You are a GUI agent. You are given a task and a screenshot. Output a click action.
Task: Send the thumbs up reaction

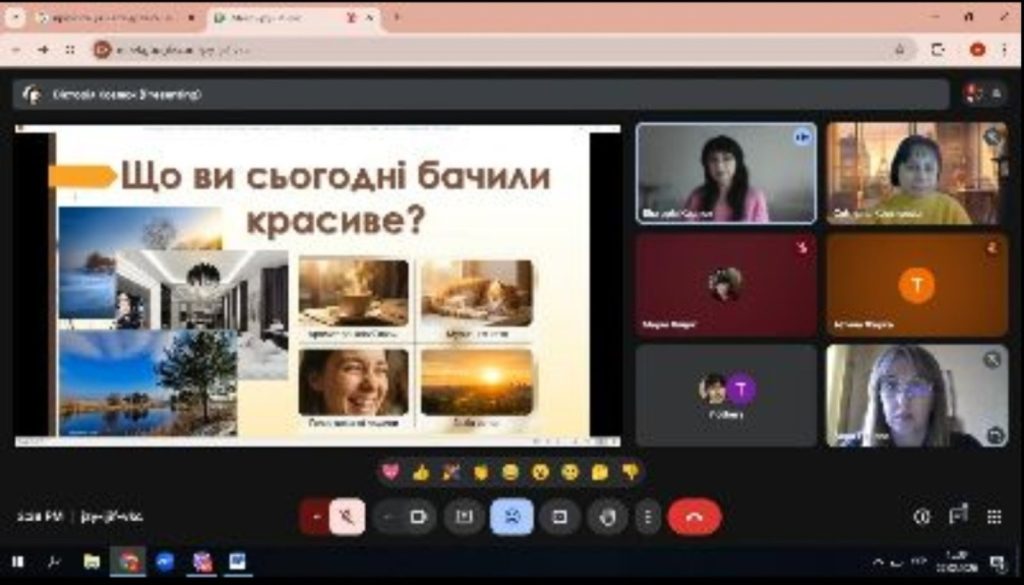421,472
